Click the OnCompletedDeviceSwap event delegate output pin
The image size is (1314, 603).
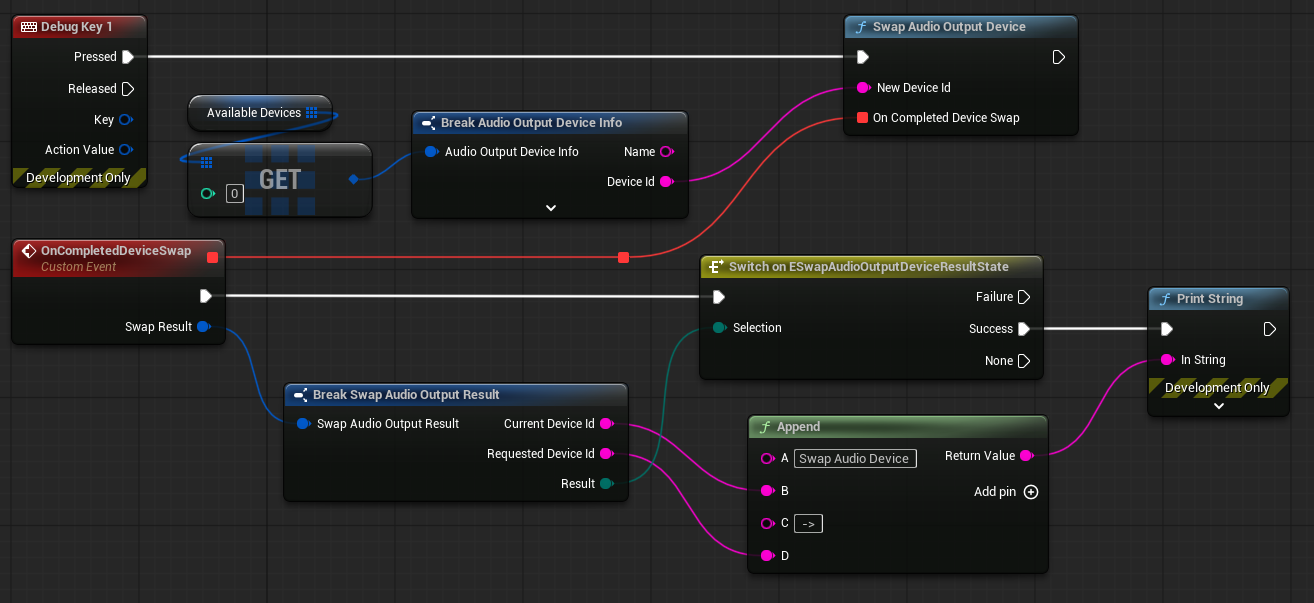coord(211,258)
